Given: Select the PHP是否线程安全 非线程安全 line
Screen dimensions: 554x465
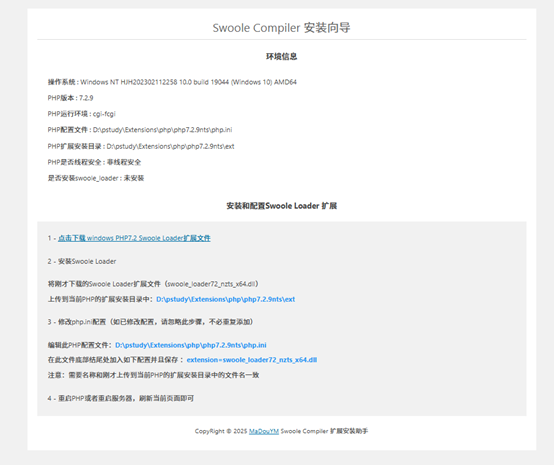Looking at the screenshot, I should [94, 162].
